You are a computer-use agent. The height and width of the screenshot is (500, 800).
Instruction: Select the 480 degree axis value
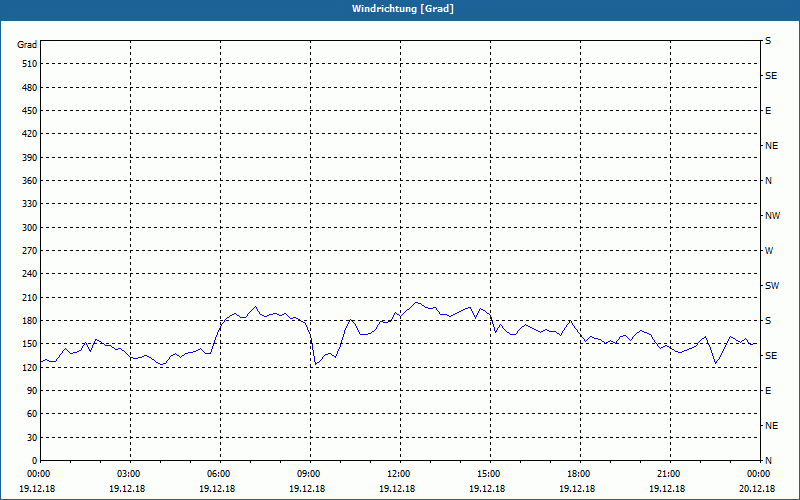coord(30,88)
